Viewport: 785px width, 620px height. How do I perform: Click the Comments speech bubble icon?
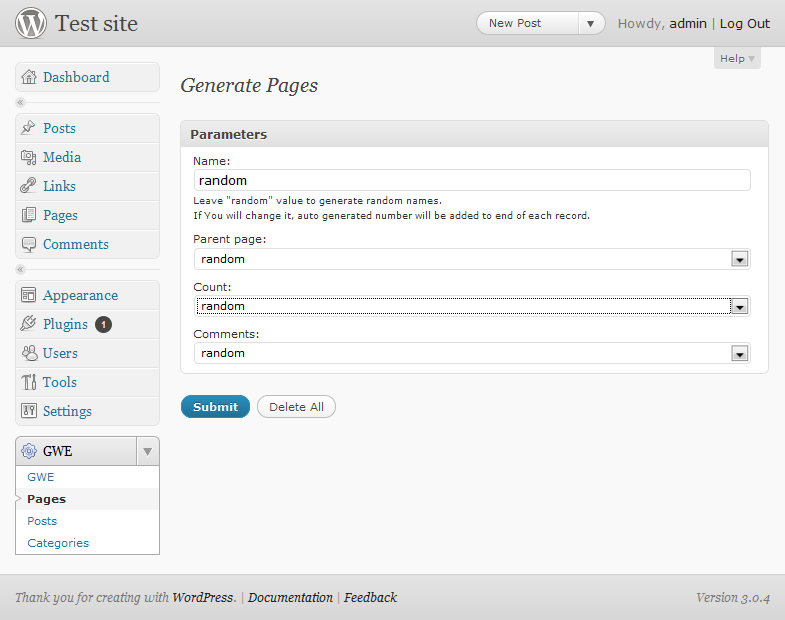[x=29, y=244]
